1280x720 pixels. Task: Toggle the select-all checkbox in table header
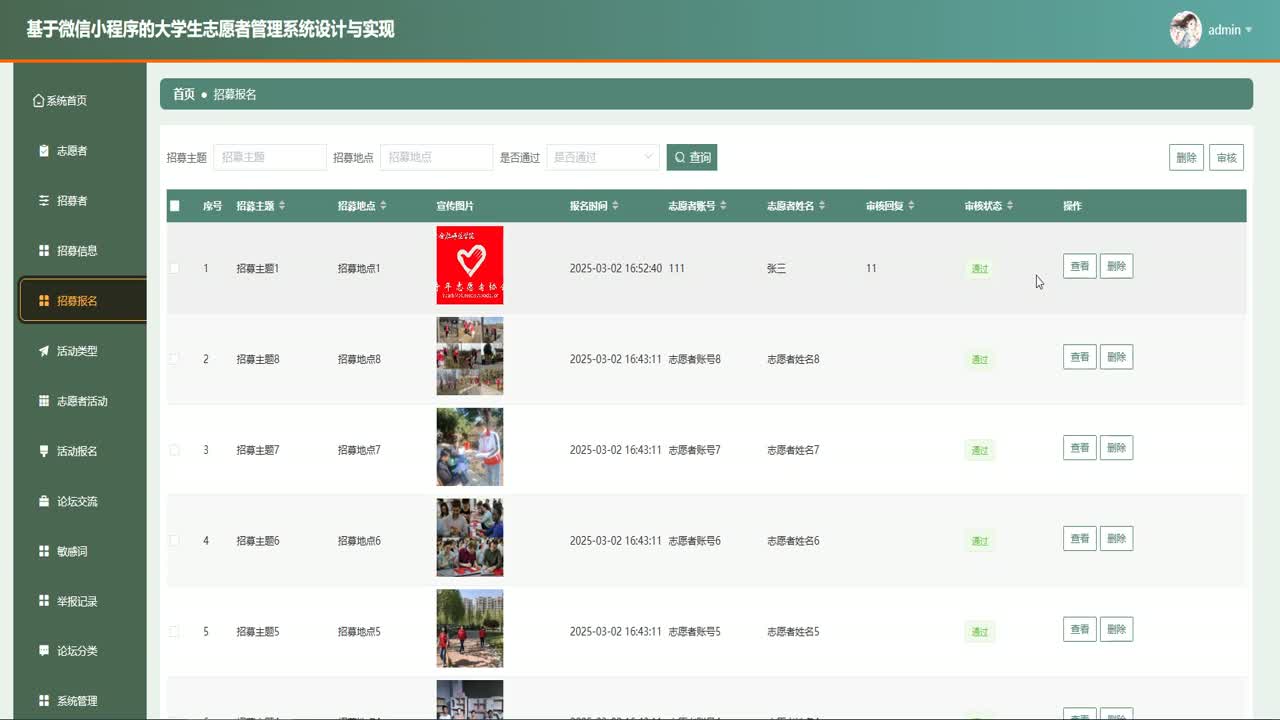pyautogui.click(x=175, y=206)
